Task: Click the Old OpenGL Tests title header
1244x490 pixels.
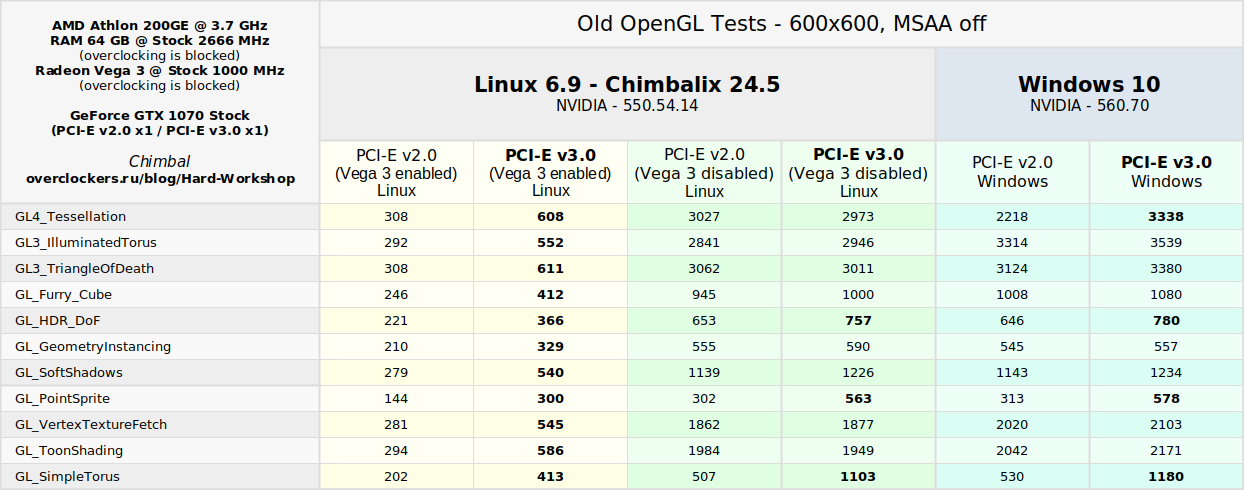Action: click(x=781, y=24)
